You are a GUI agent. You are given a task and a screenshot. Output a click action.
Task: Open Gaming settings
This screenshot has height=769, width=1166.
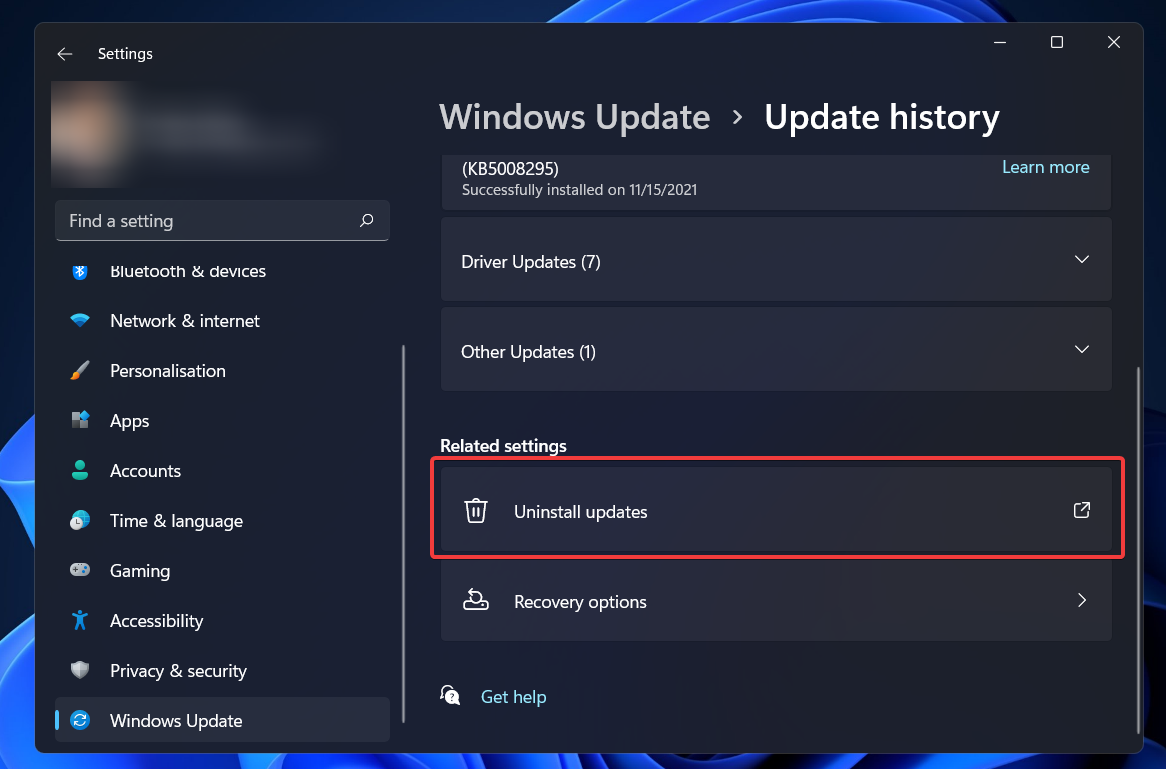coord(222,570)
